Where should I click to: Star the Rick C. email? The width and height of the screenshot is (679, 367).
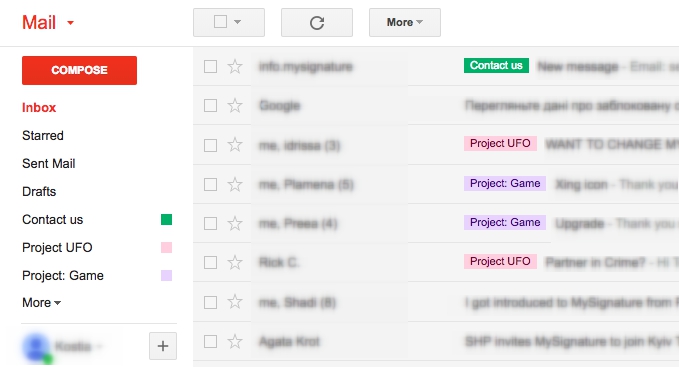tap(235, 262)
